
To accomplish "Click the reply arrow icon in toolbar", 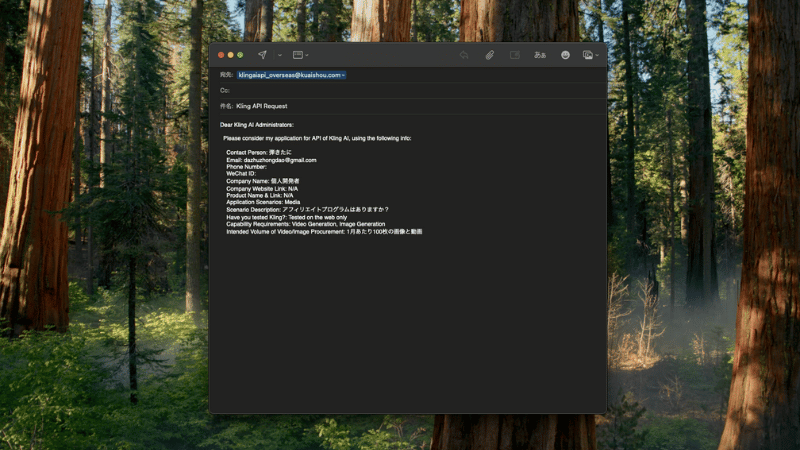I will click(464, 55).
